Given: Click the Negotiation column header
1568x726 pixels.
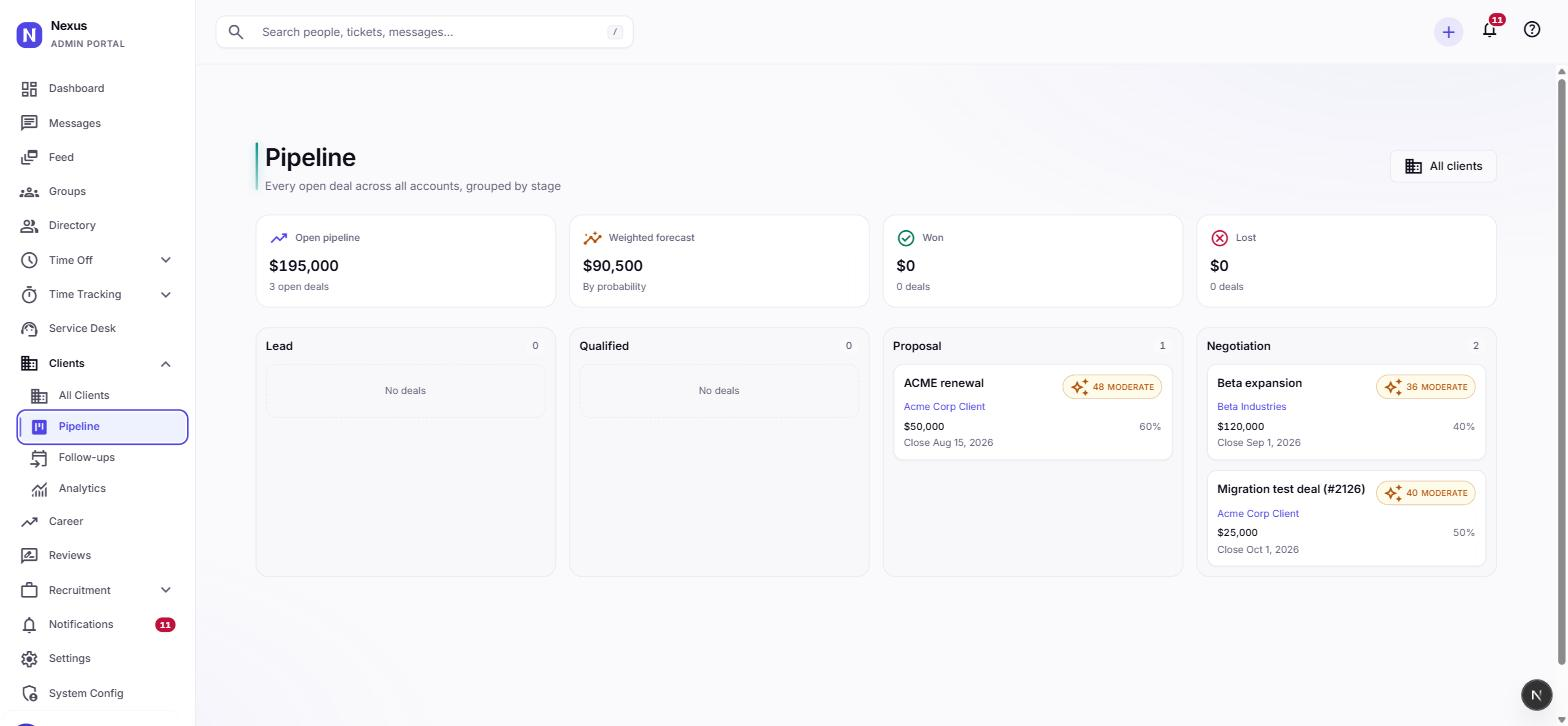Looking at the screenshot, I should coord(1239,346).
